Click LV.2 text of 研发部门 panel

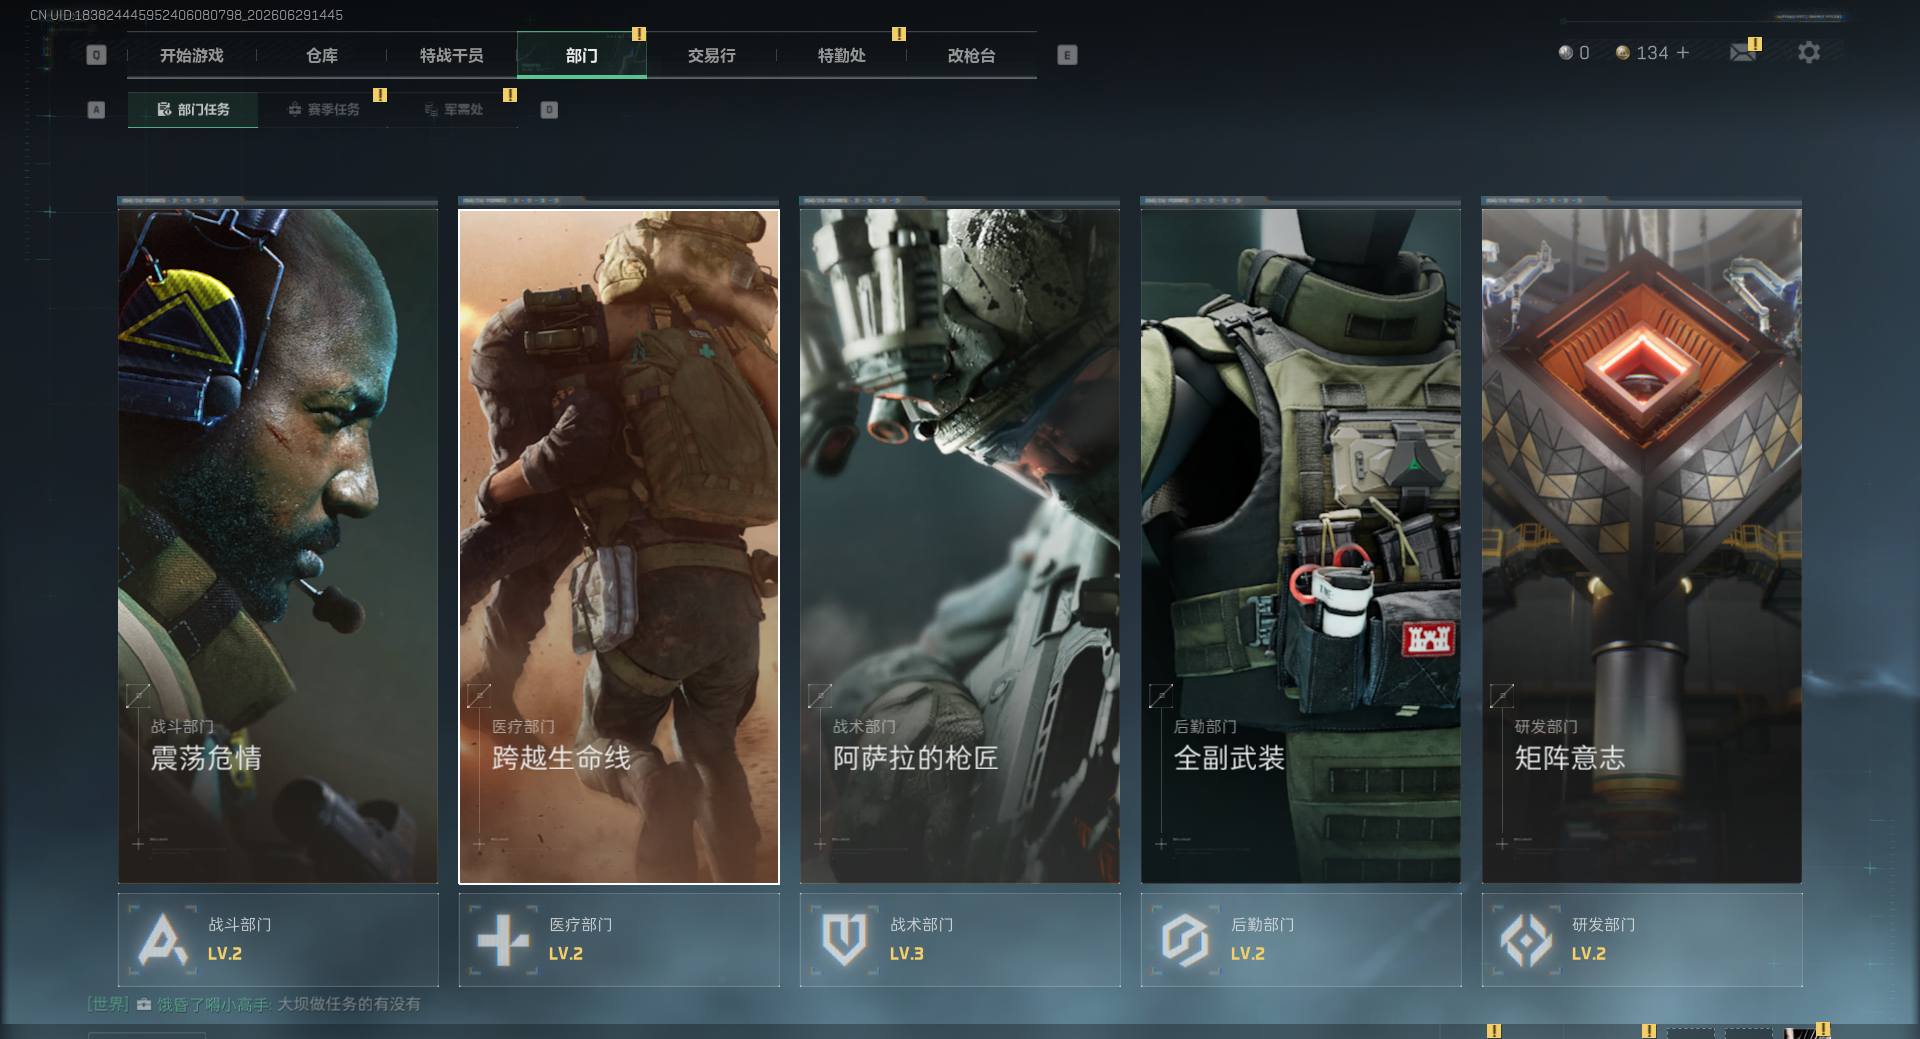coord(1589,954)
